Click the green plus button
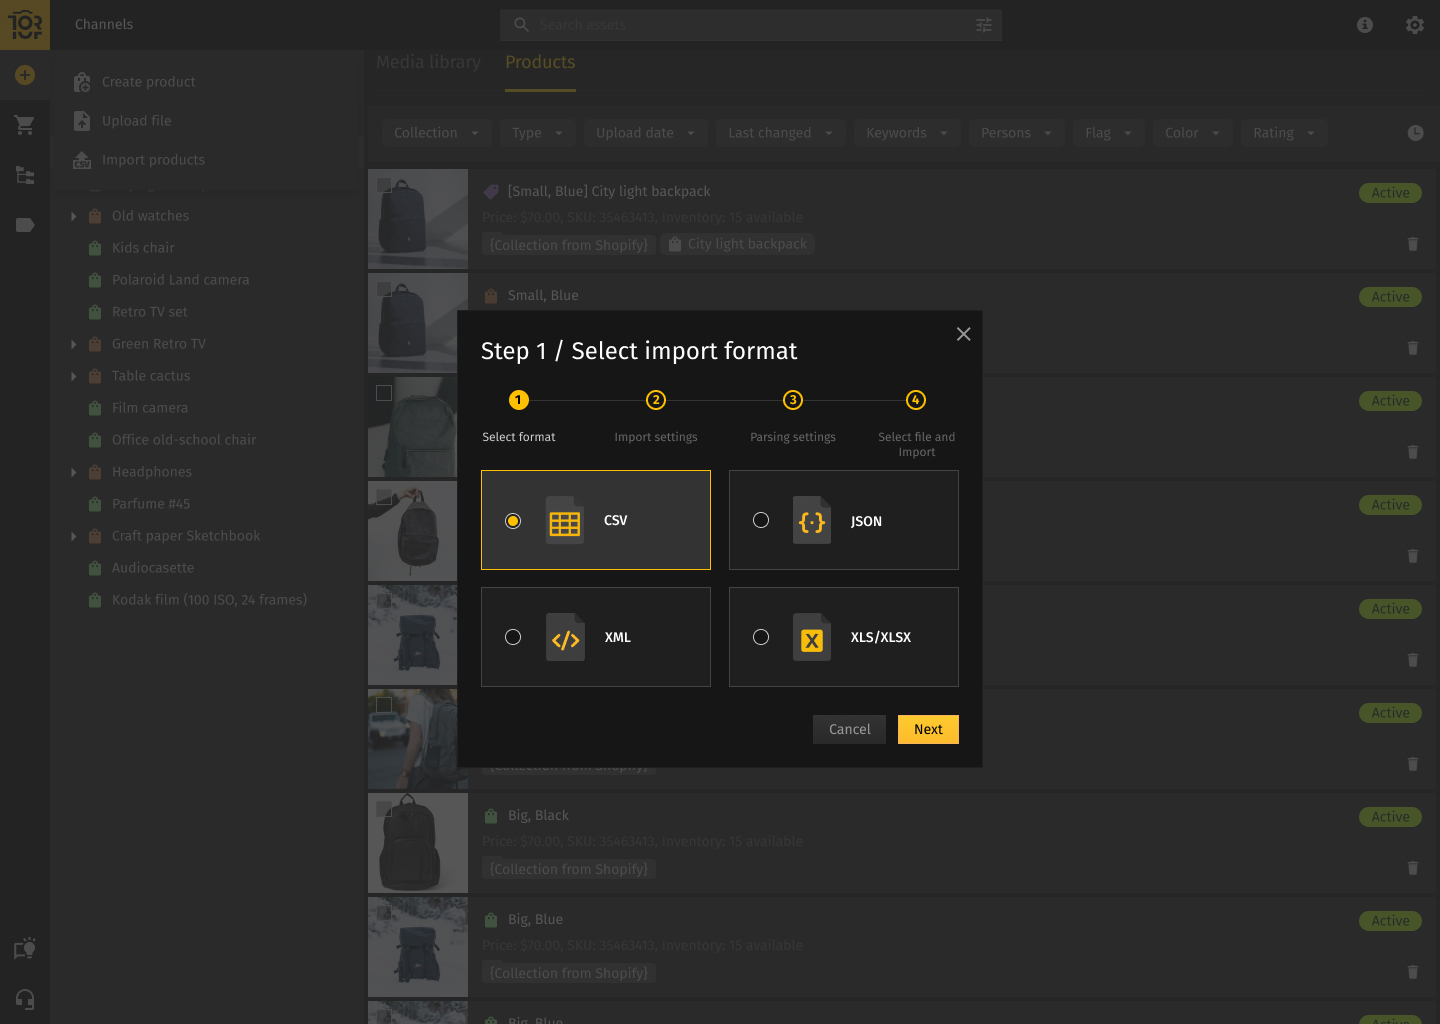The height and width of the screenshot is (1024, 1440). [24, 74]
